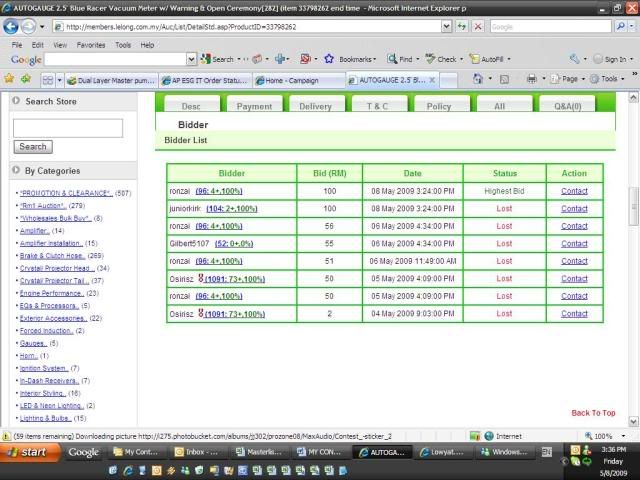Viewport: 640px width, 480px height.
Task: Click the Print icon in command bar
Action: pyautogui.click(x=531, y=79)
